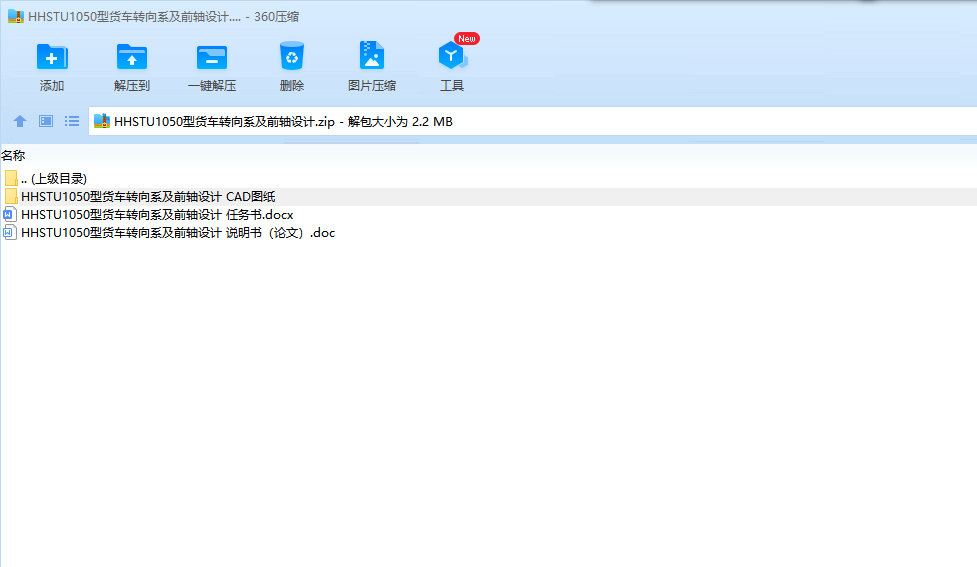This screenshot has height=567, width=977.
Task: Click the CAD图纸 folder icon
Action: pyautogui.click(x=11, y=197)
